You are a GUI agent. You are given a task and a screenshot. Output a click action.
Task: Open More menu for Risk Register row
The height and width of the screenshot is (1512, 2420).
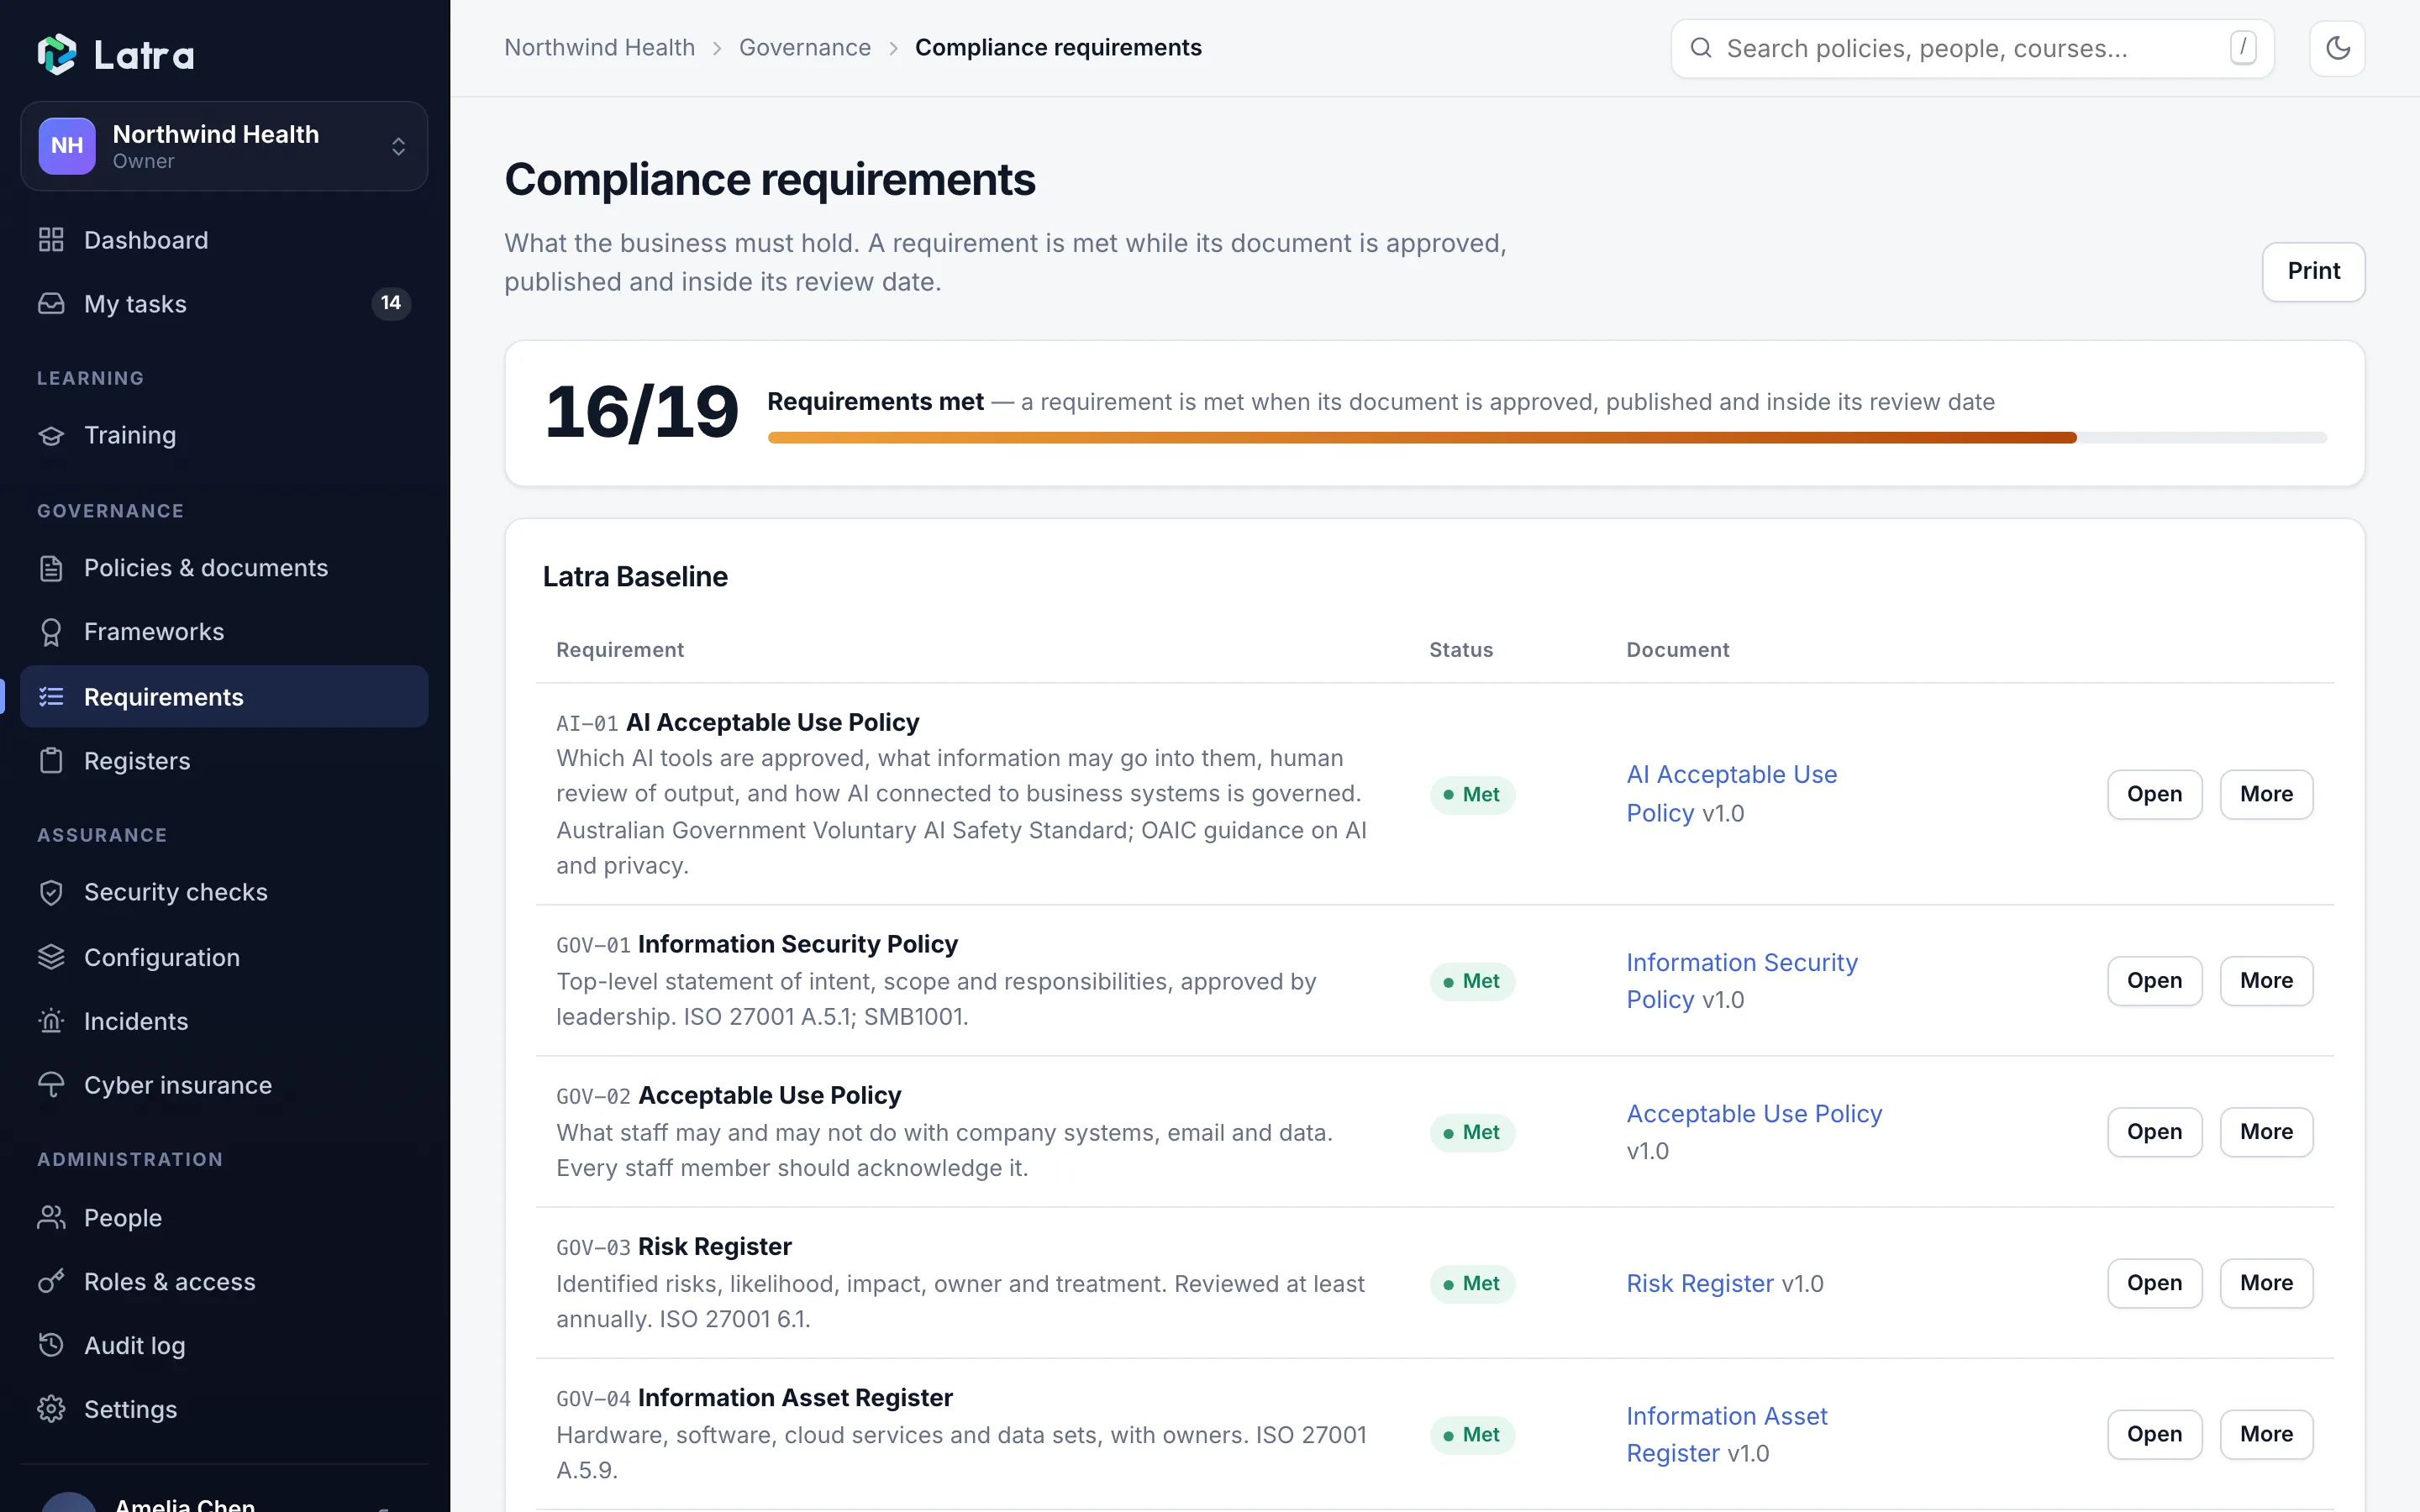[2266, 1283]
